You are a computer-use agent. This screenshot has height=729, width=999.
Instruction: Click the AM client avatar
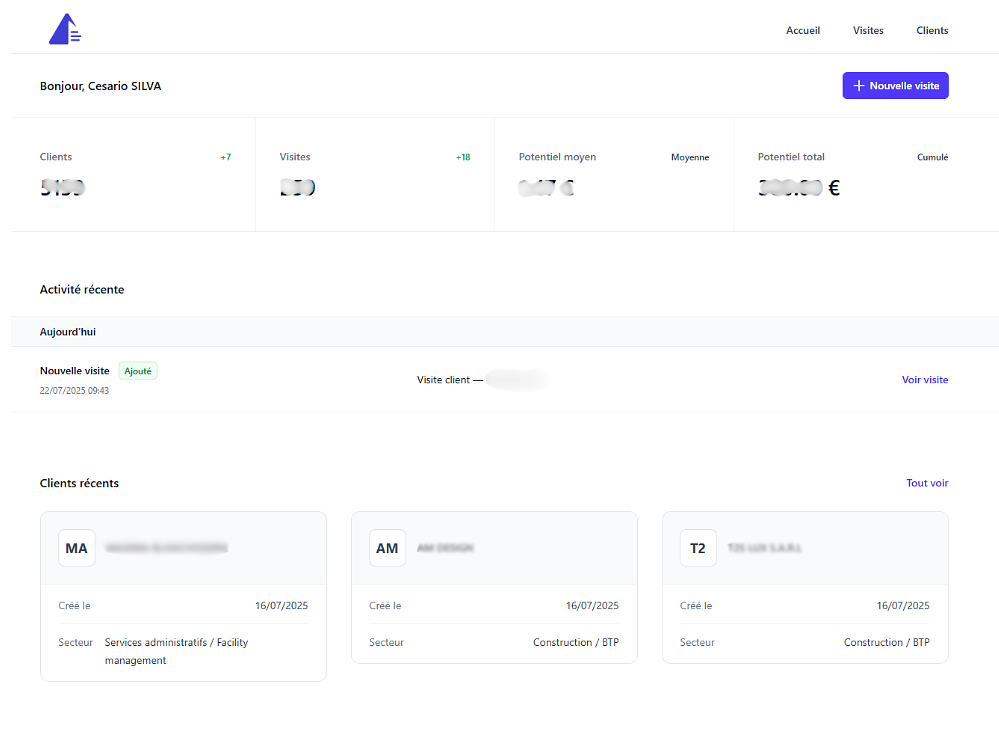pyautogui.click(x=387, y=548)
